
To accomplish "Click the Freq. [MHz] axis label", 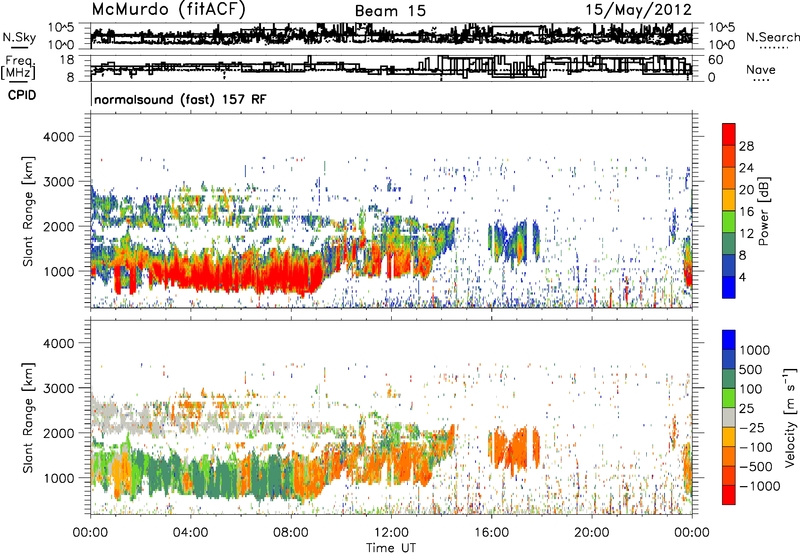I will [x=19, y=68].
